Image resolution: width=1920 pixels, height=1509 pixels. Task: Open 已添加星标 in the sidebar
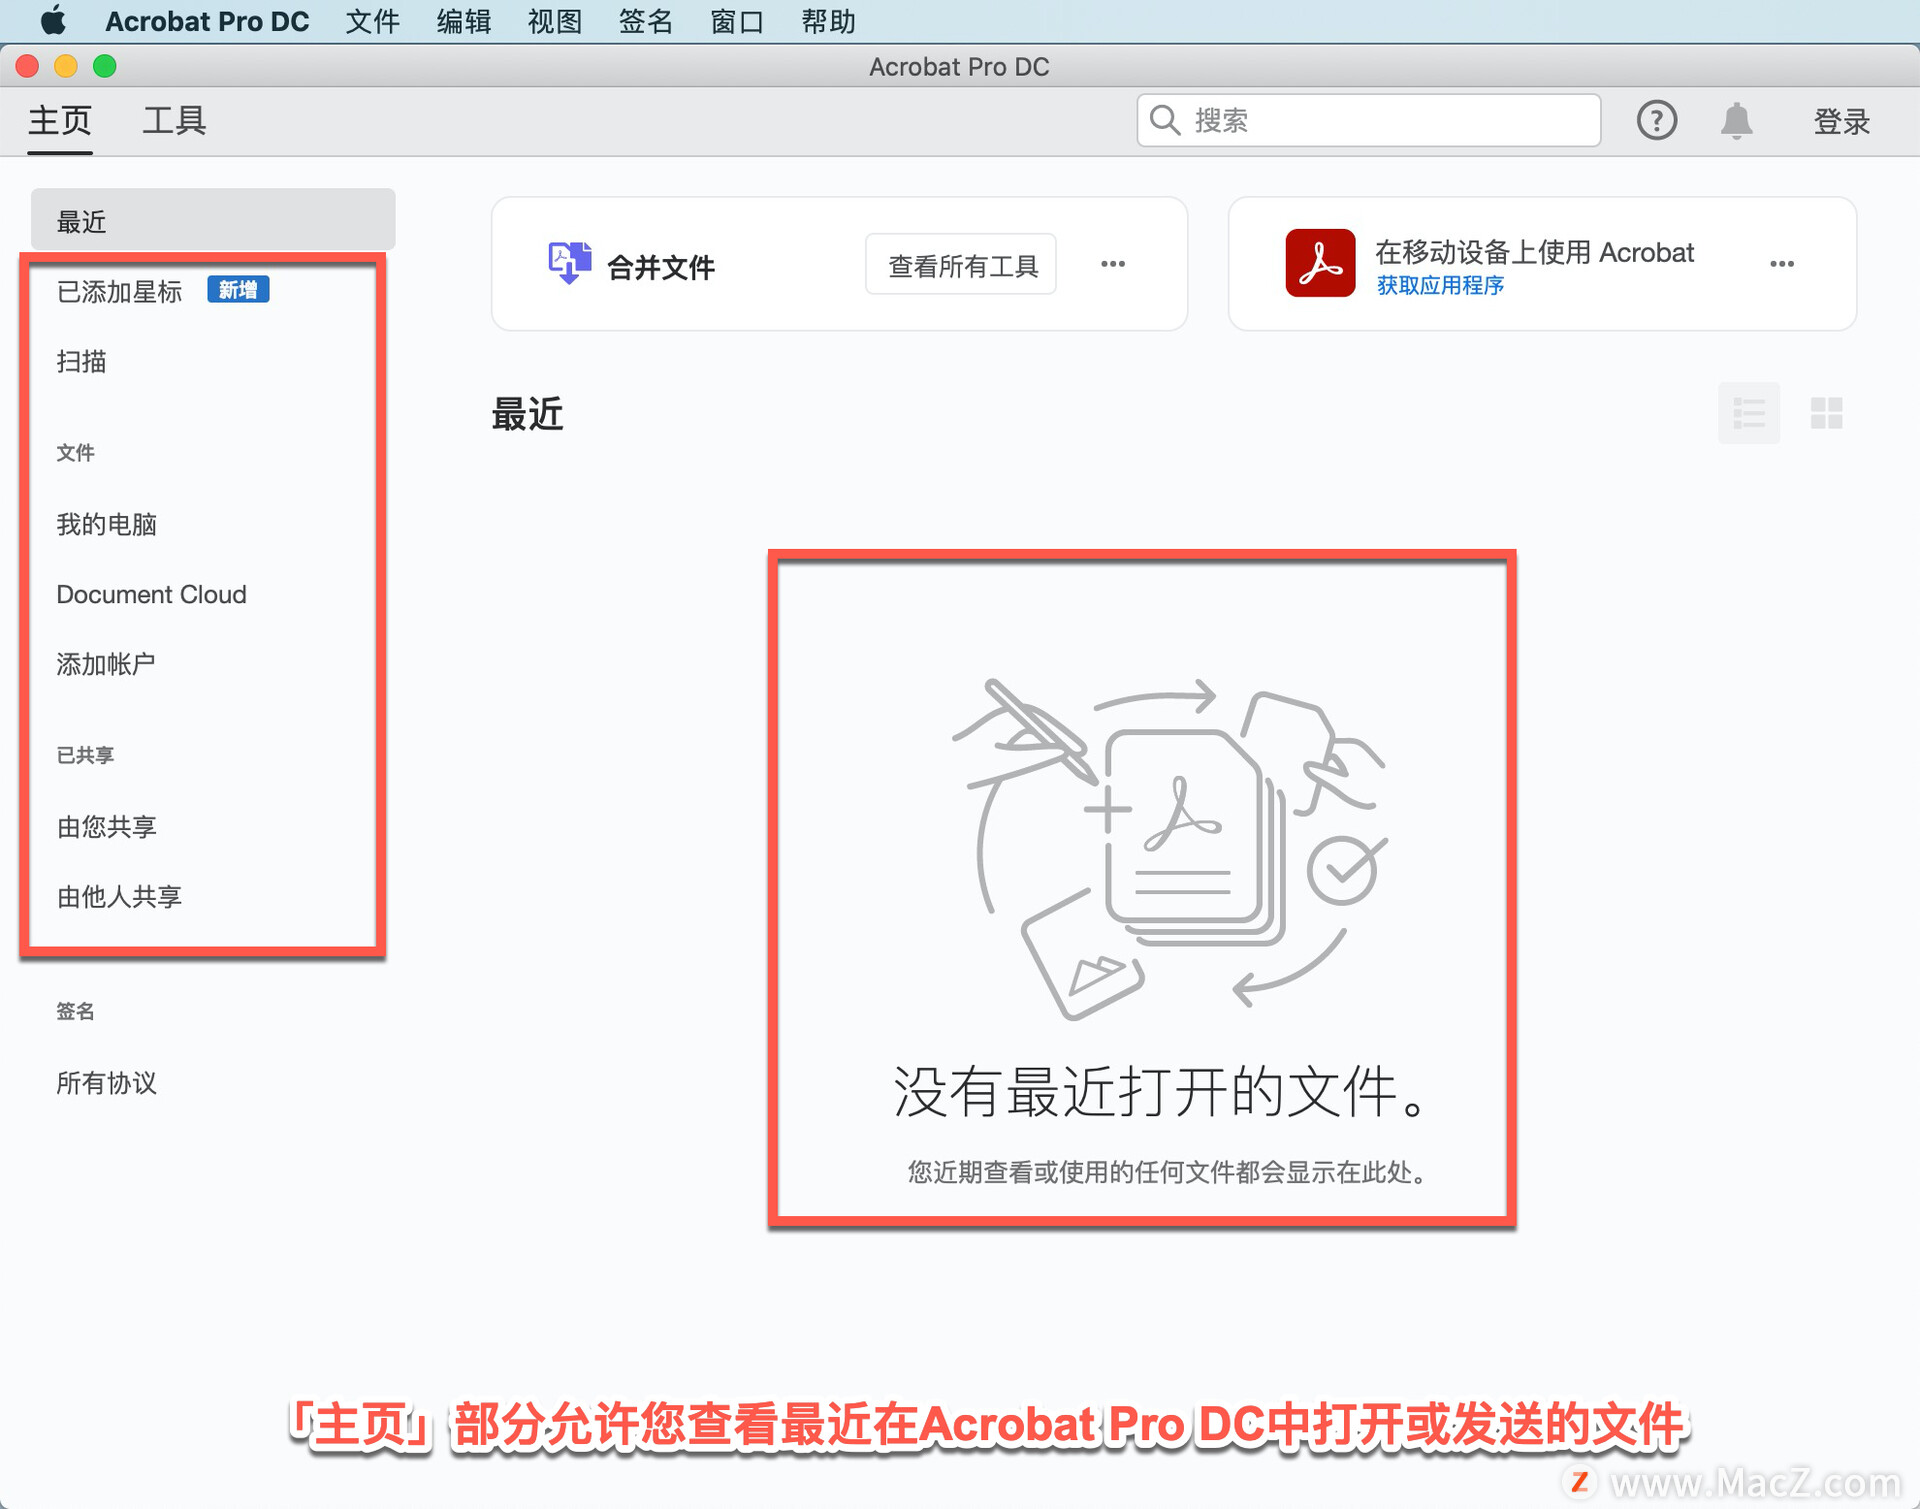[x=119, y=292]
